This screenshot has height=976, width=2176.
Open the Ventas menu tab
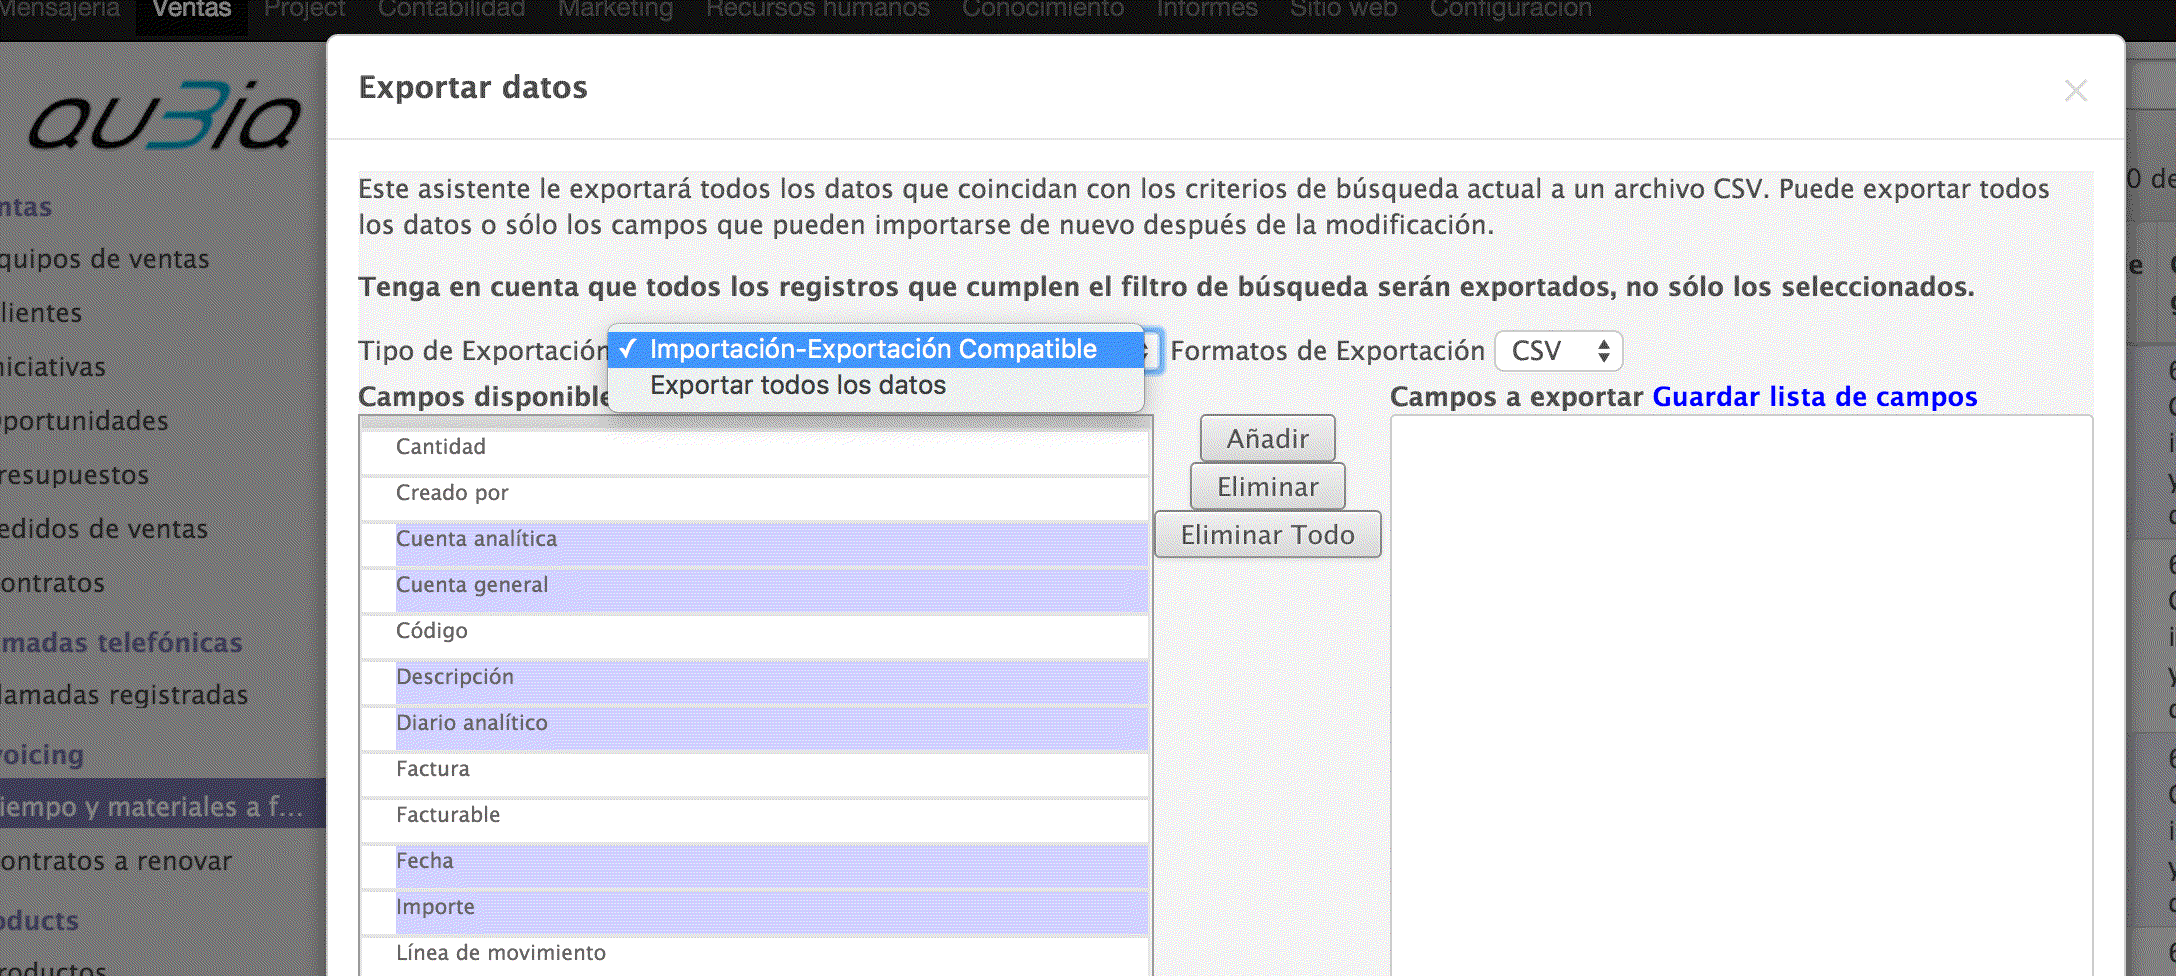191,10
